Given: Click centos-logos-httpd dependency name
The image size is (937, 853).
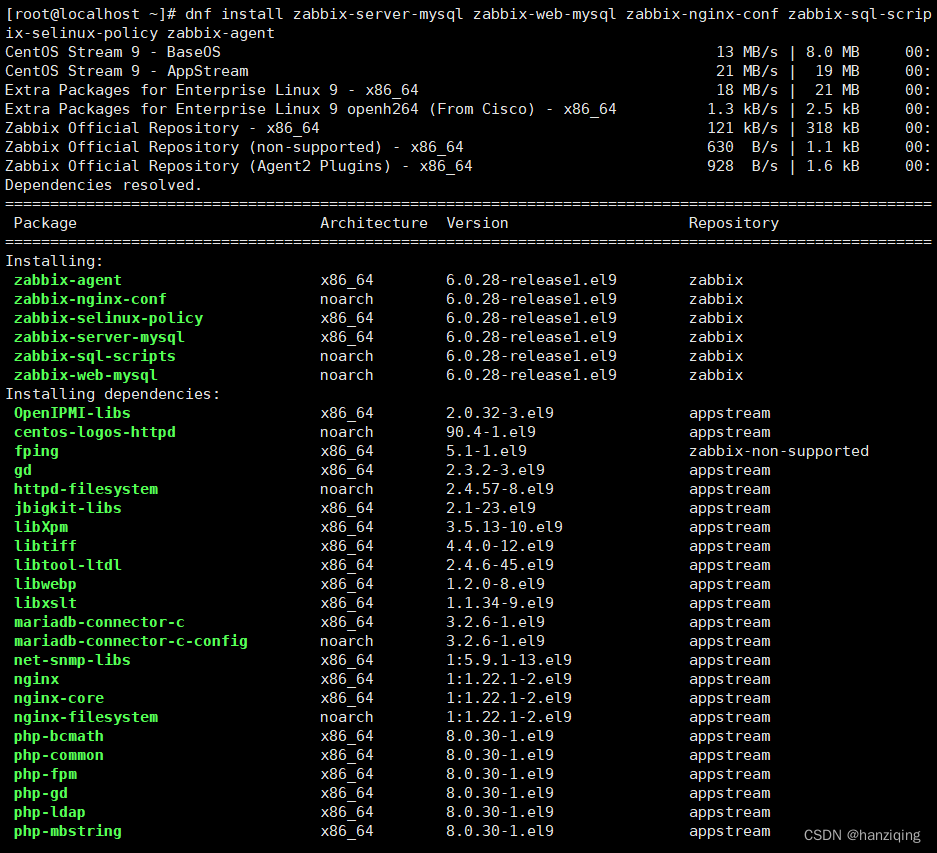Looking at the screenshot, I should [x=94, y=432].
